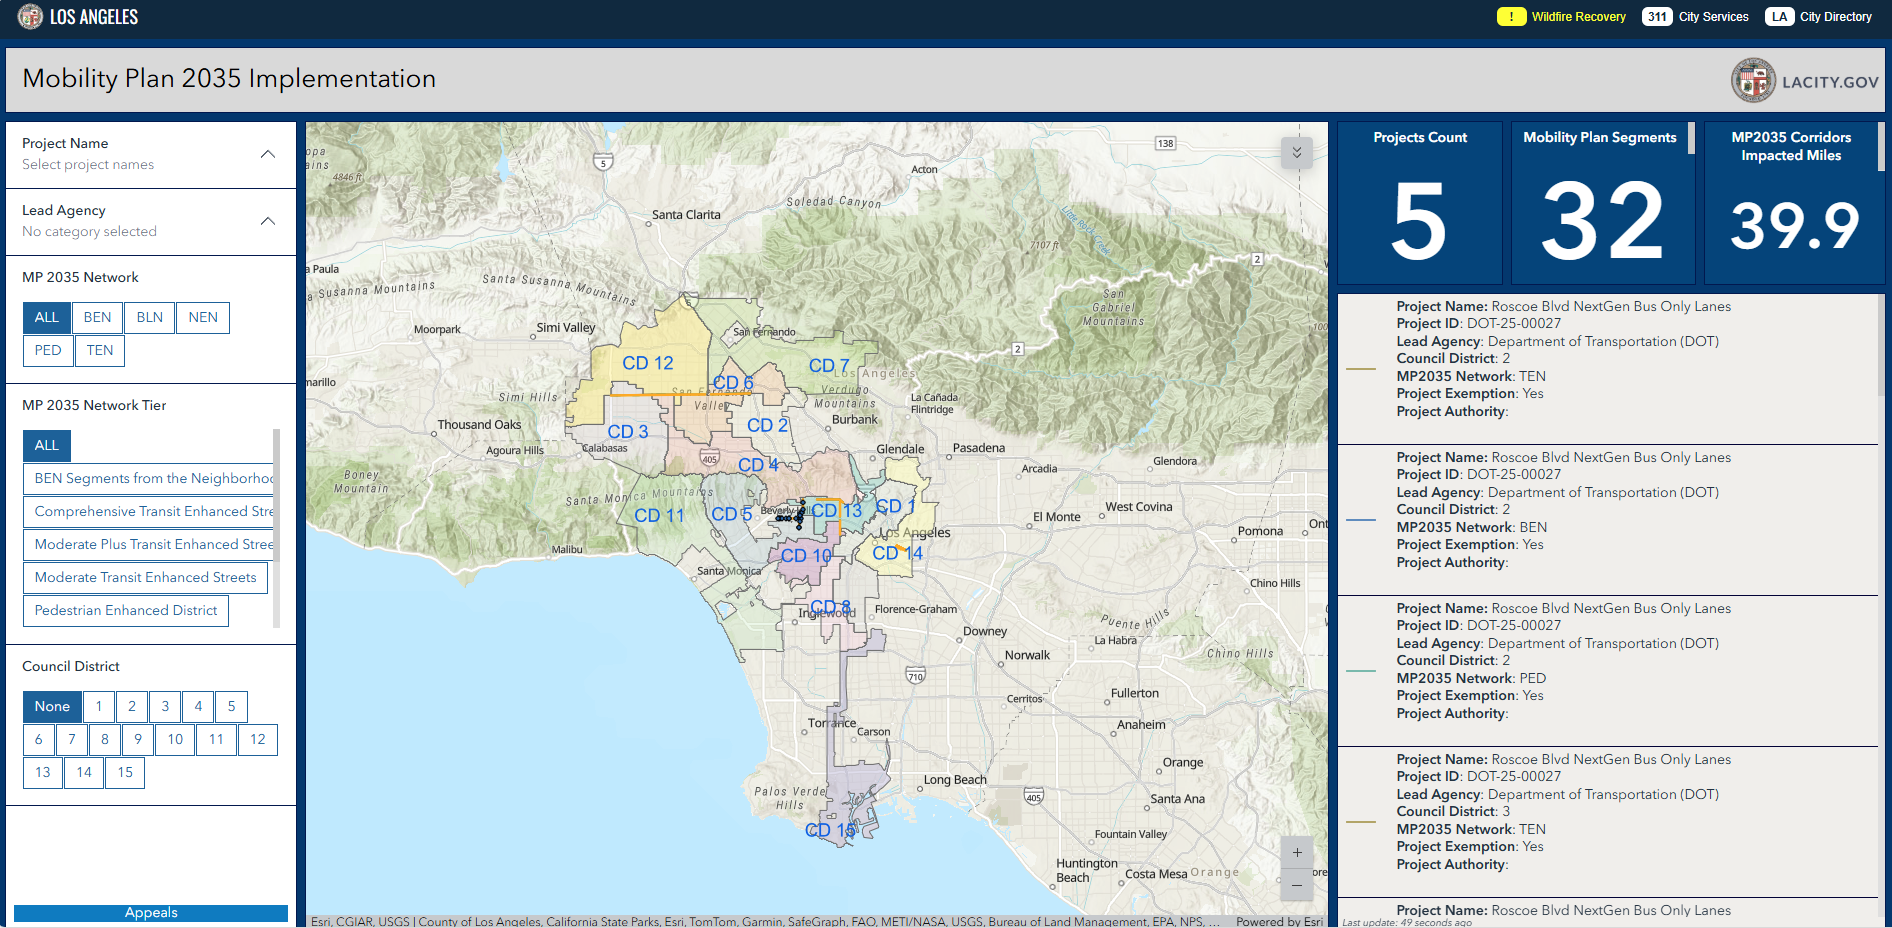Filter by Council District 3
The image size is (1892, 928).
click(x=165, y=707)
